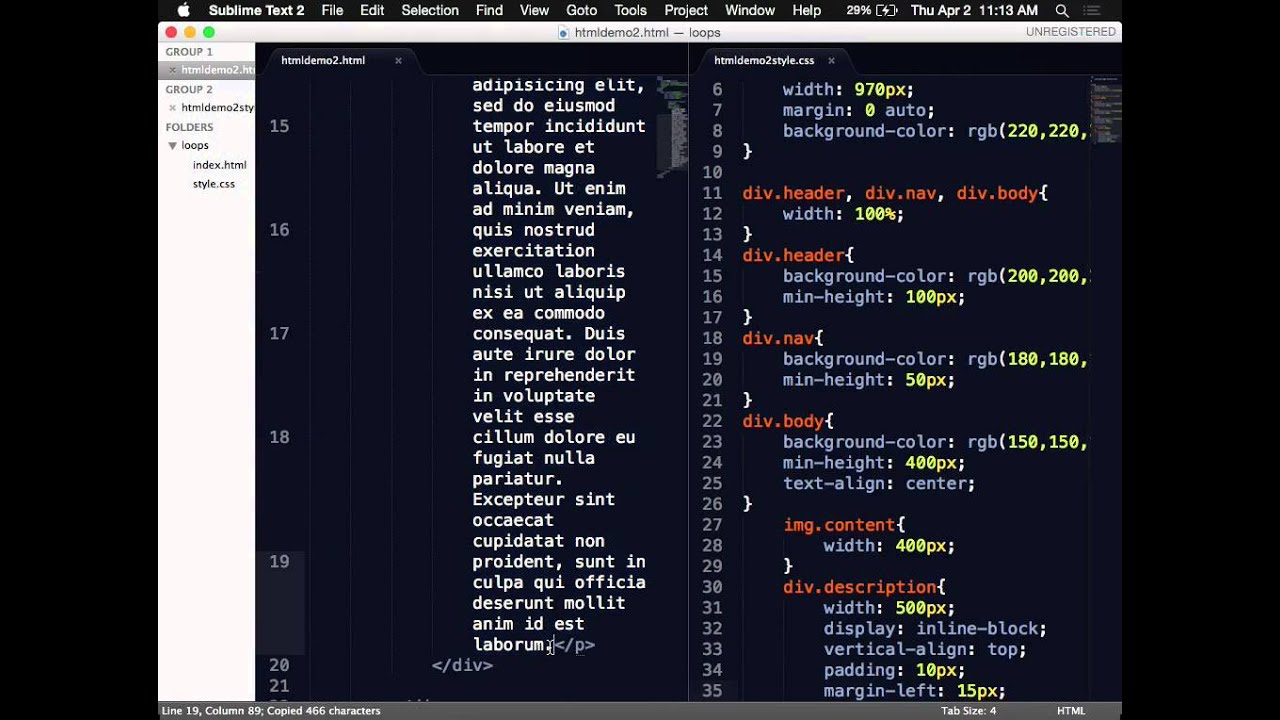The image size is (1280, 720).
Task: Close the htmldemo2.html tab
Action: pyautogui.click(x=398, y=60)
